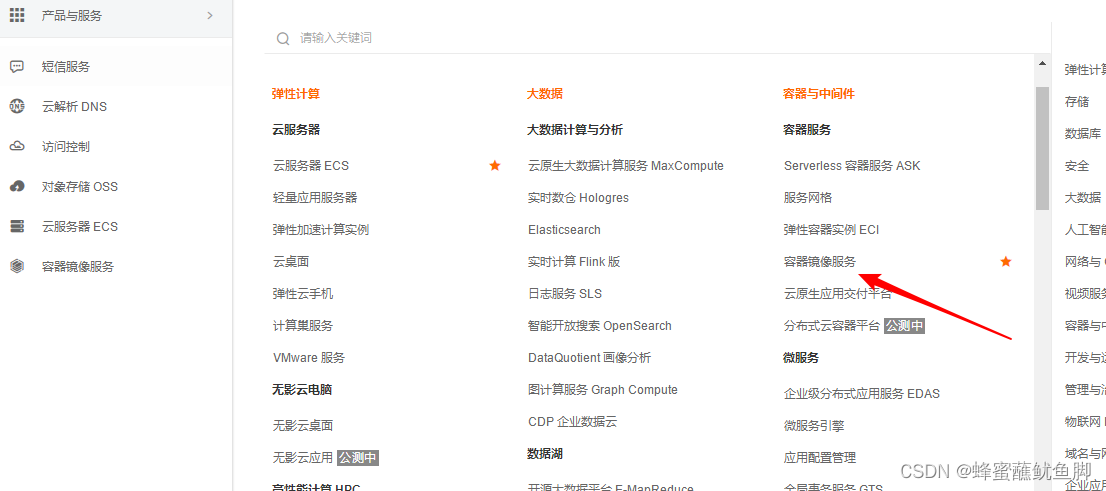The image size is (1106, 491).
Task: Open 服务网格 link
Action: point(808,198)
